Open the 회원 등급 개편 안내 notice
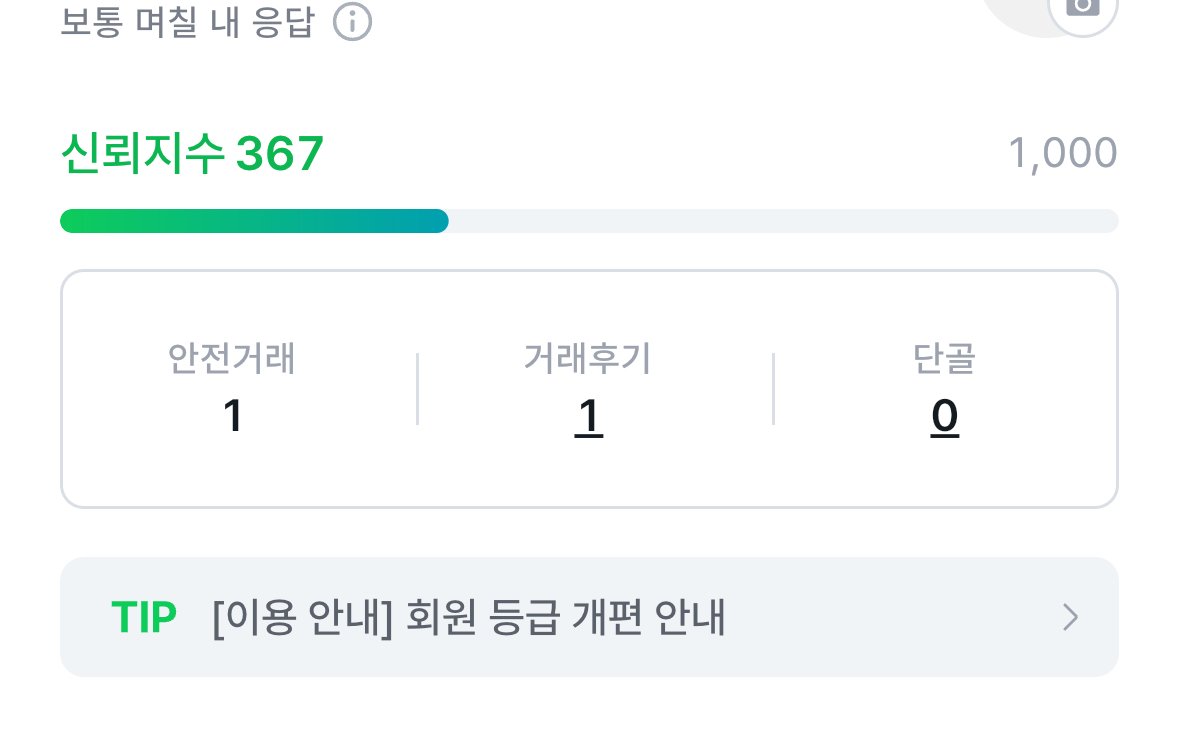1179x734 pixels. (x=566, y=618)
